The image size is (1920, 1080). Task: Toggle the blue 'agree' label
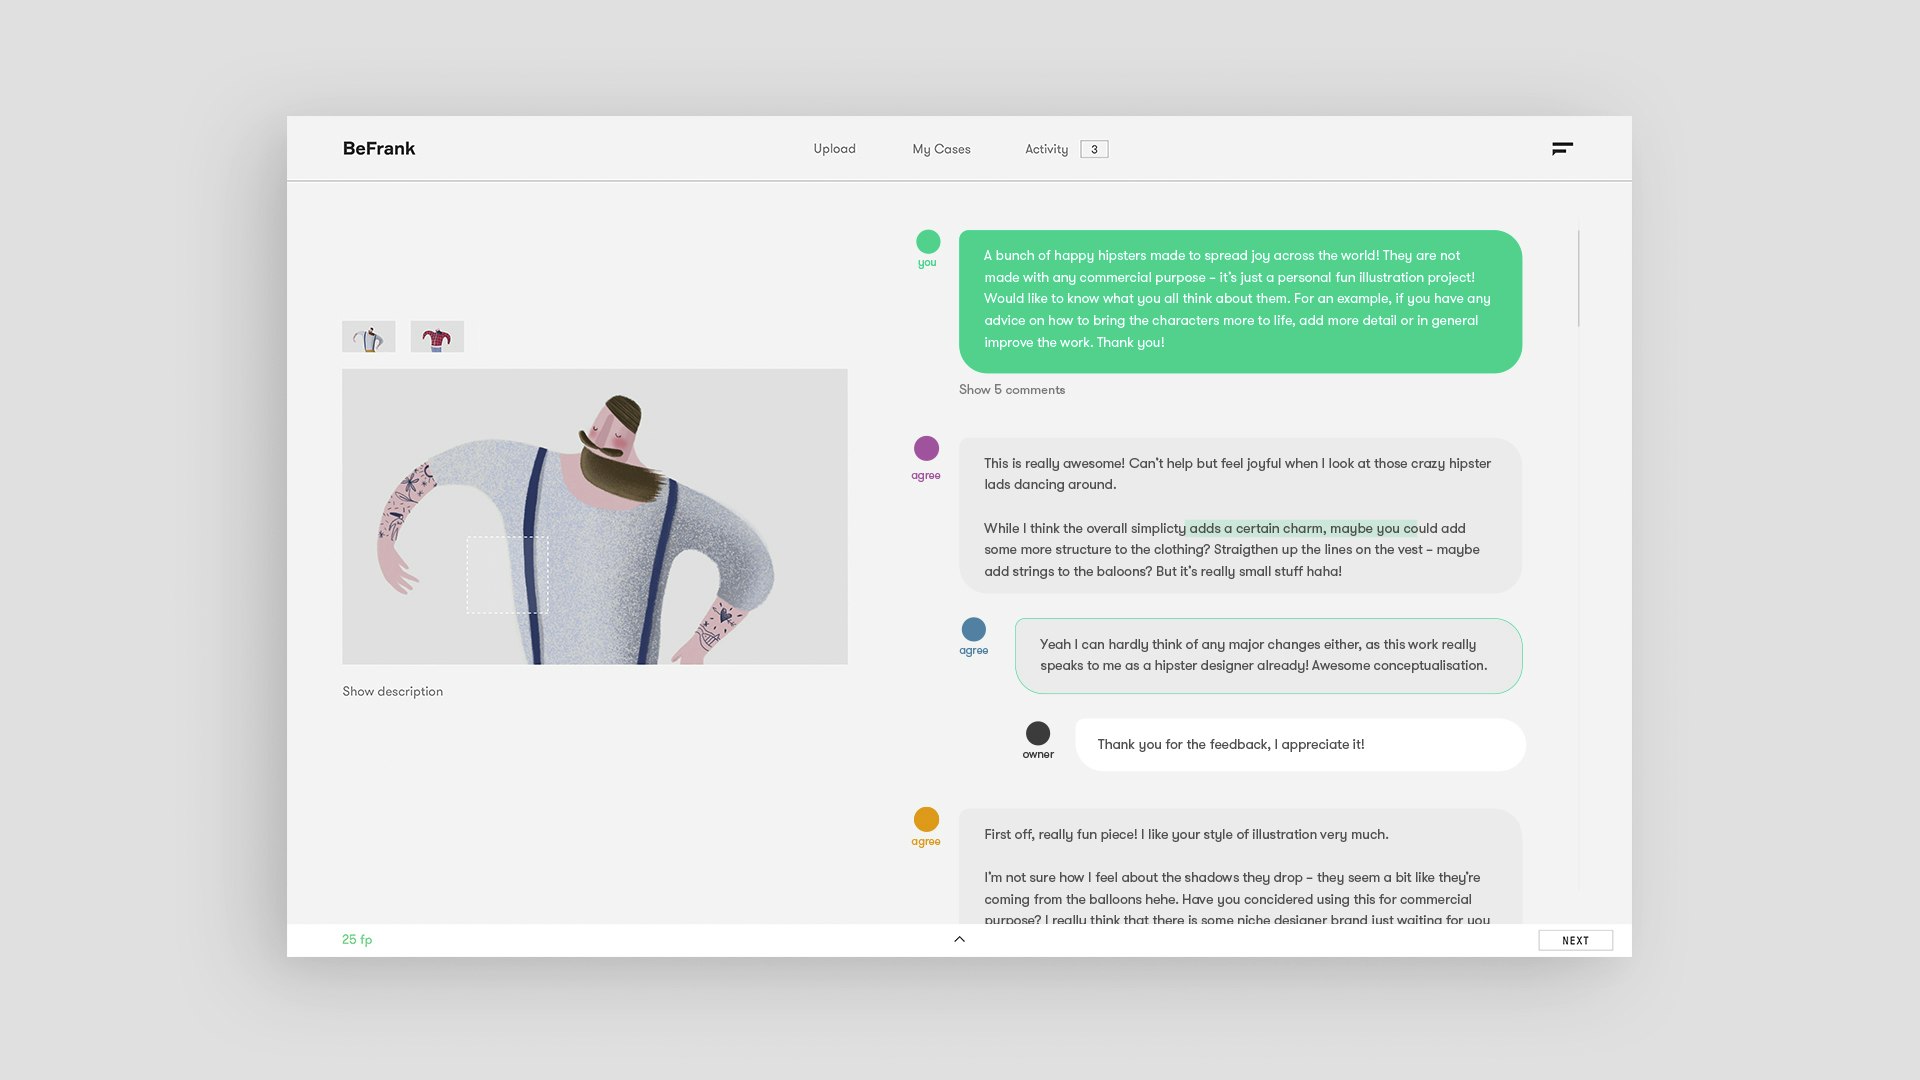point(973,651)
